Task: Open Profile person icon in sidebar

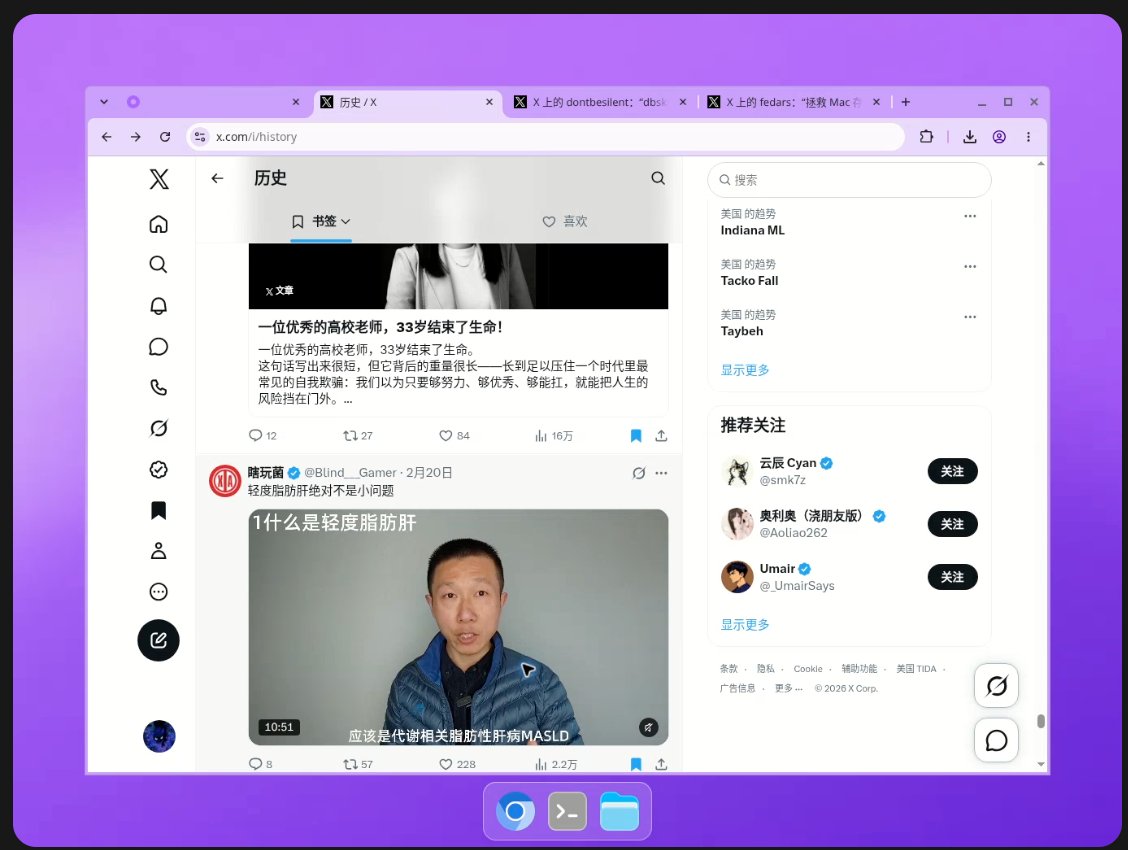Action: click(158, 551)
